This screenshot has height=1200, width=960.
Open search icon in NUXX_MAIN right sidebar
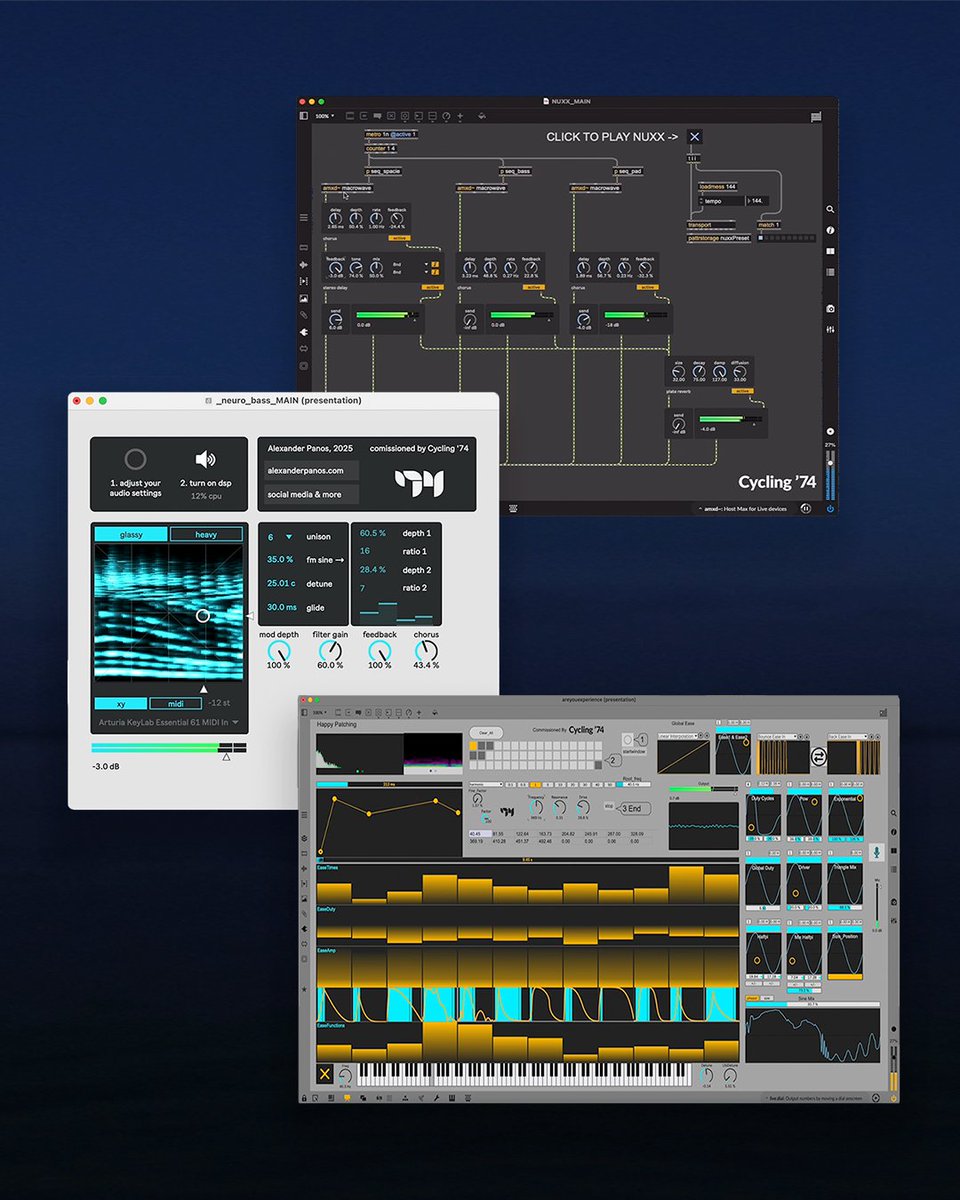830,209
